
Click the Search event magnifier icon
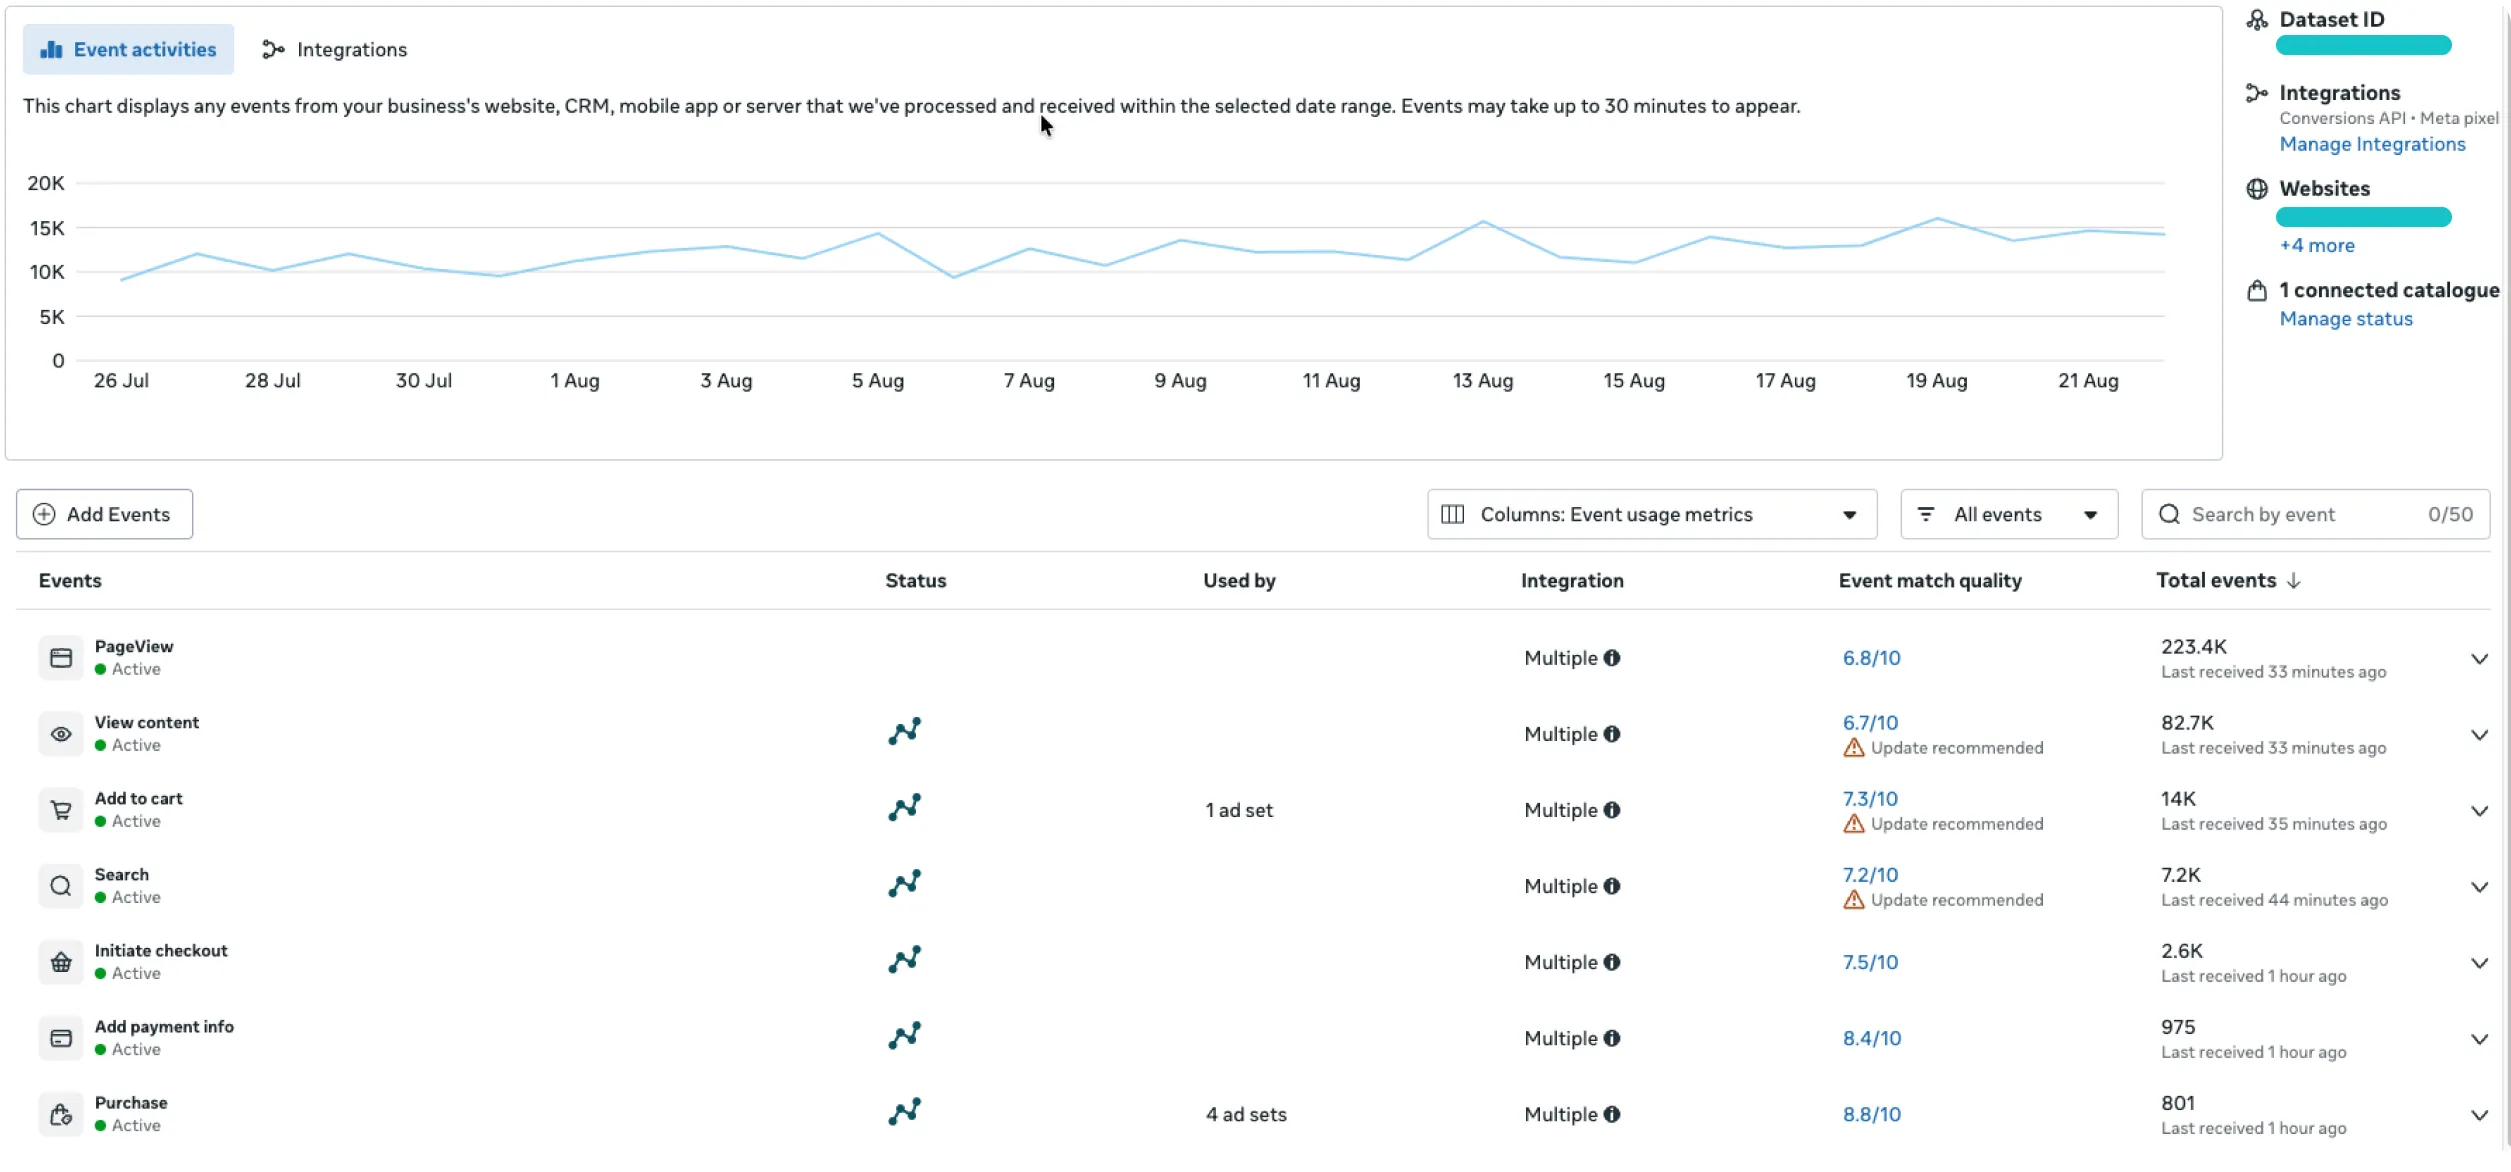tap(61, 886)
